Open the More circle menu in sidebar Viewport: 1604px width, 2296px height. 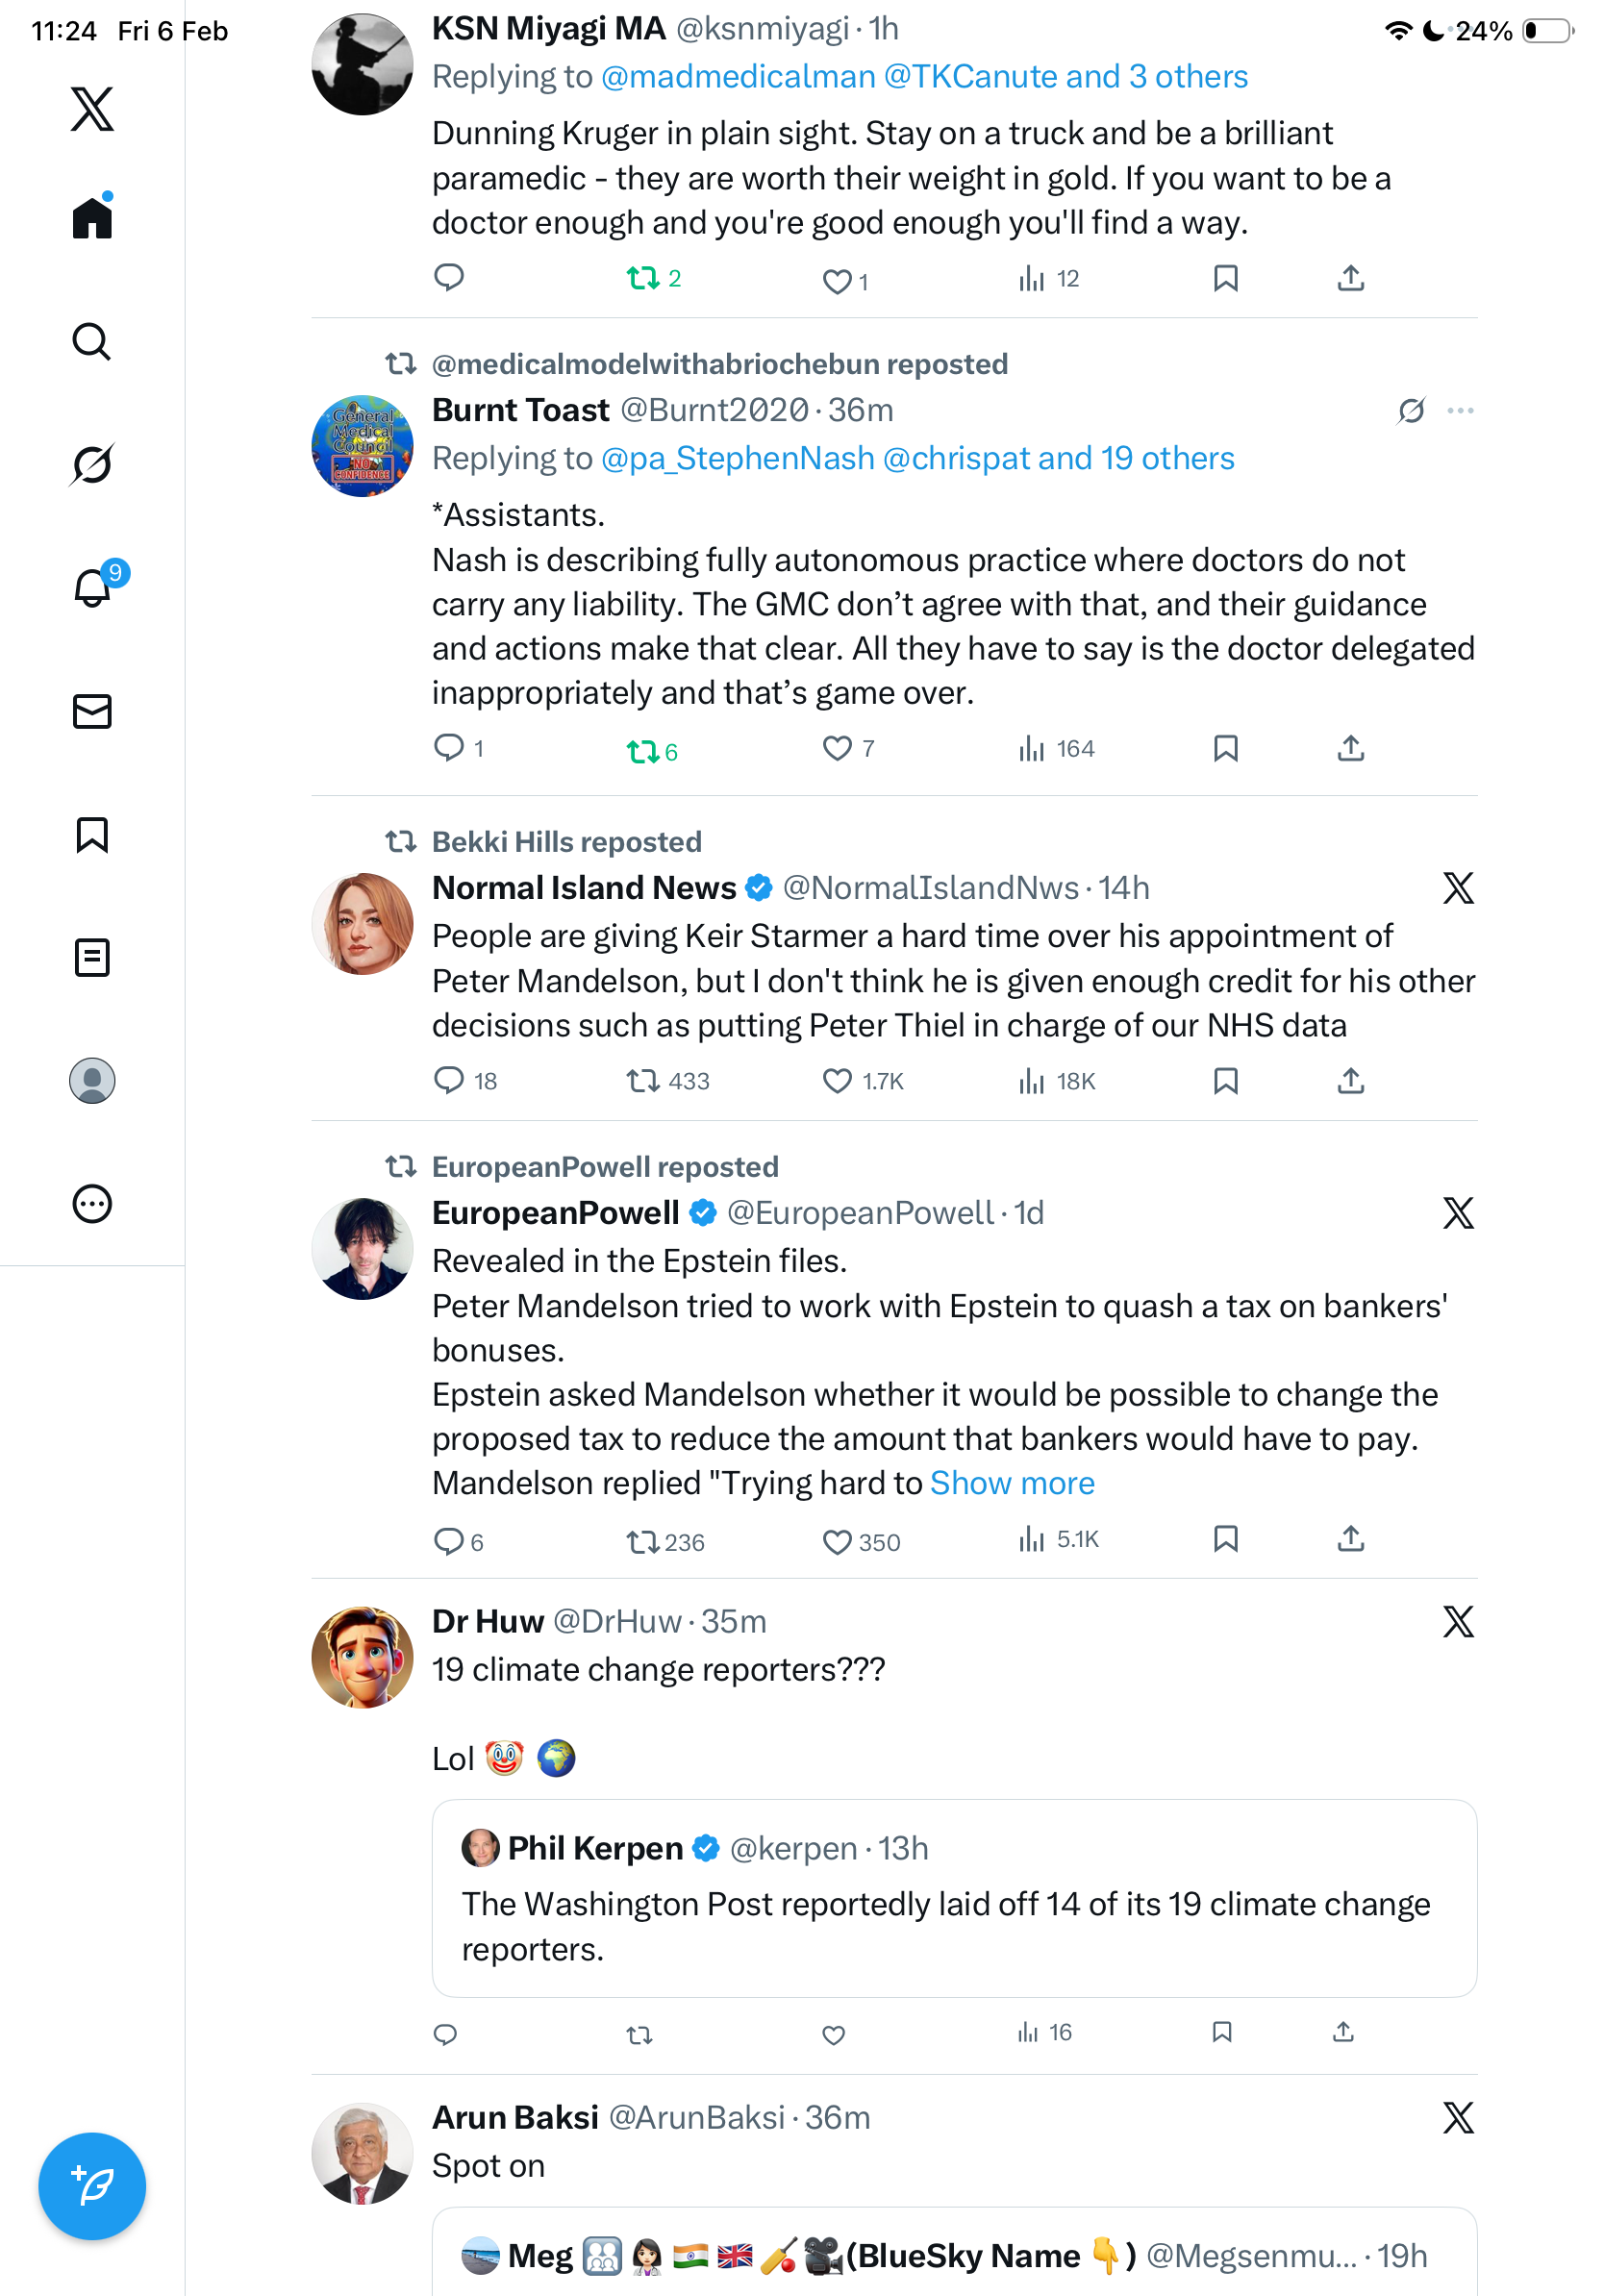point(92,1204)
